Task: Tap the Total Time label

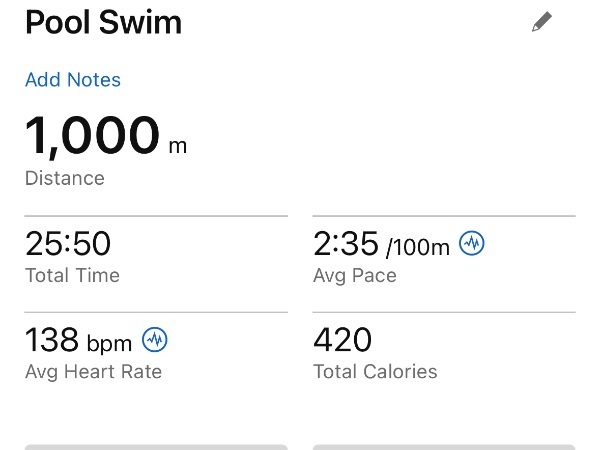Action: point(72,275)
